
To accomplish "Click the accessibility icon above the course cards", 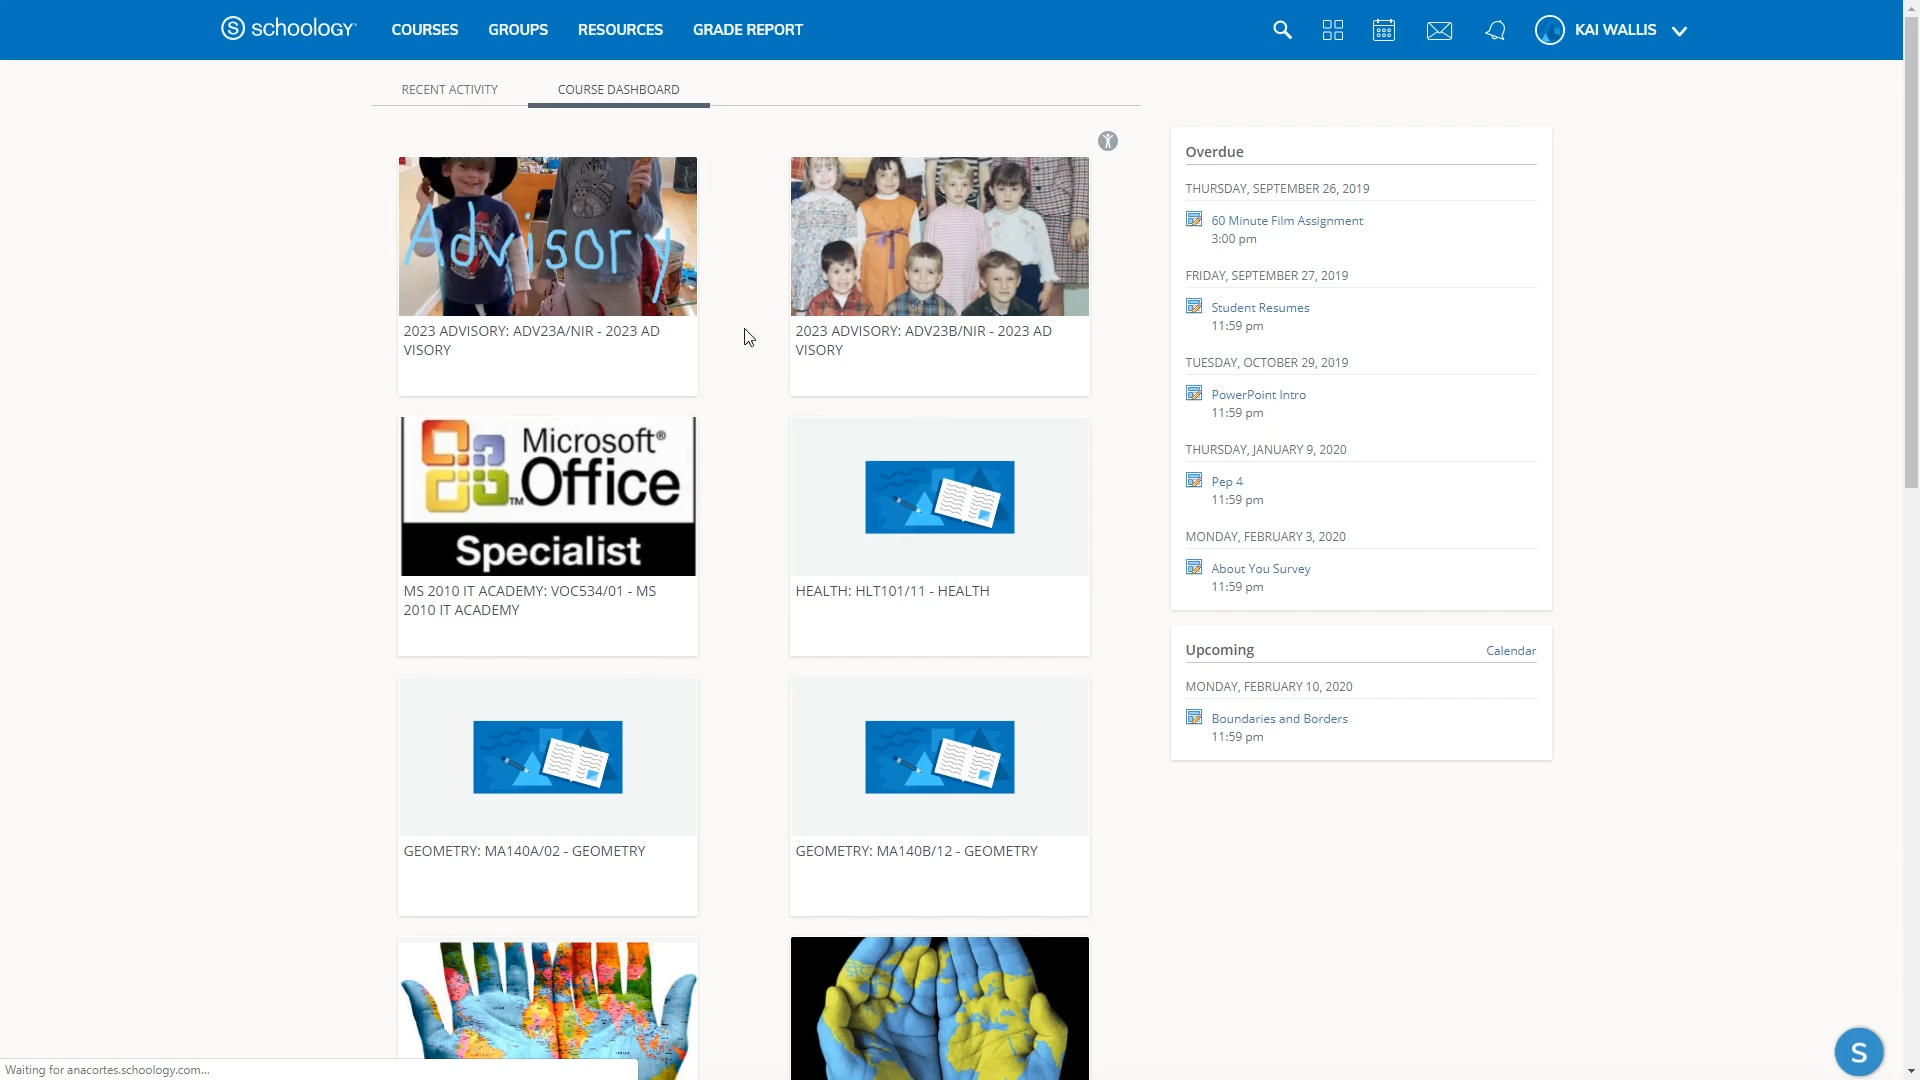I will pos(1107,141).
